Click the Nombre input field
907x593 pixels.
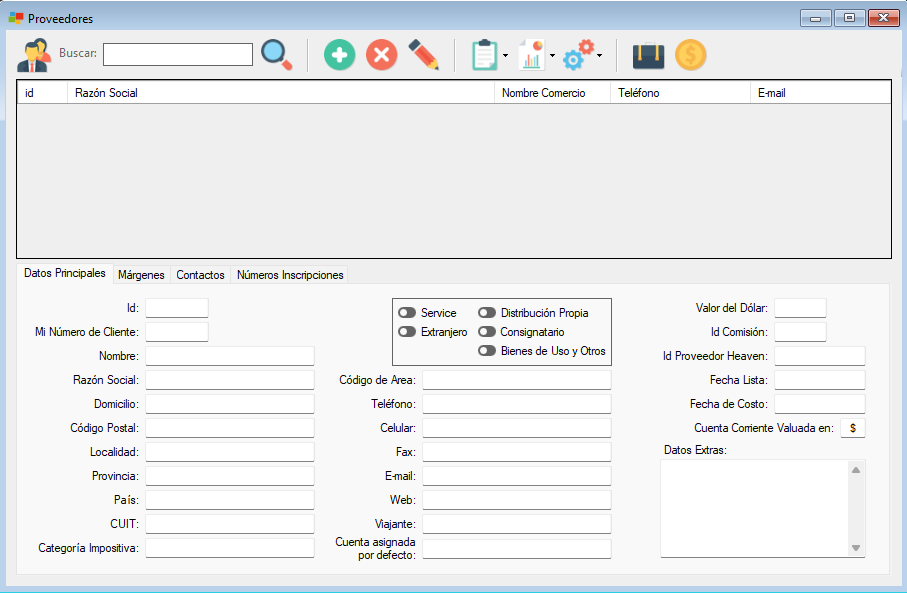click(x=230, y=356)
